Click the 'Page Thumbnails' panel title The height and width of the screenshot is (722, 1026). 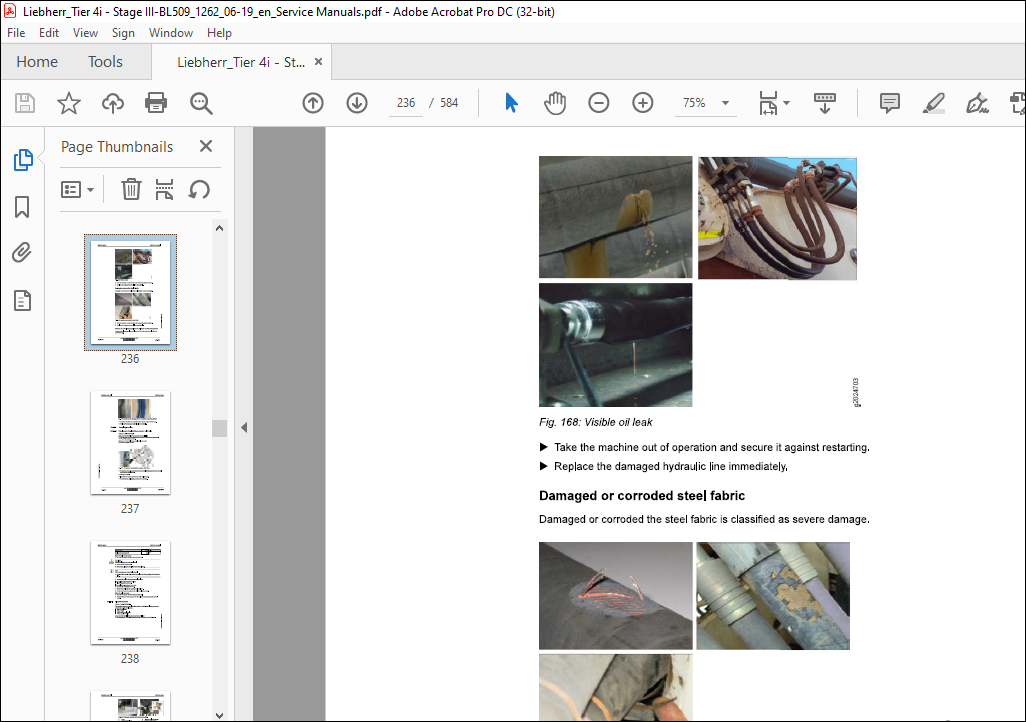click(117, 147)
